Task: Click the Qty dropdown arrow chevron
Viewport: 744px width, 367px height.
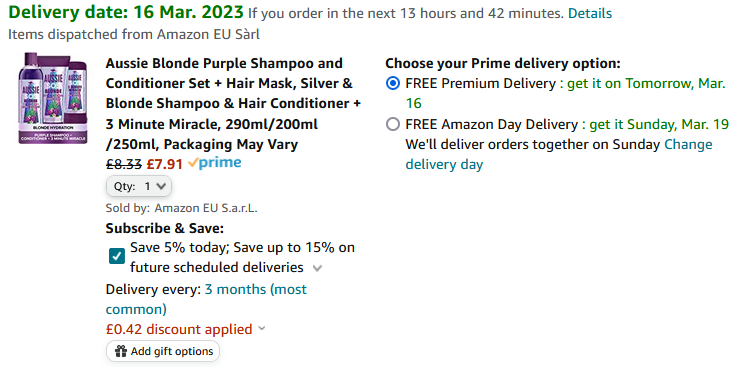Action: pyautogui.click(x=161, y=187)
